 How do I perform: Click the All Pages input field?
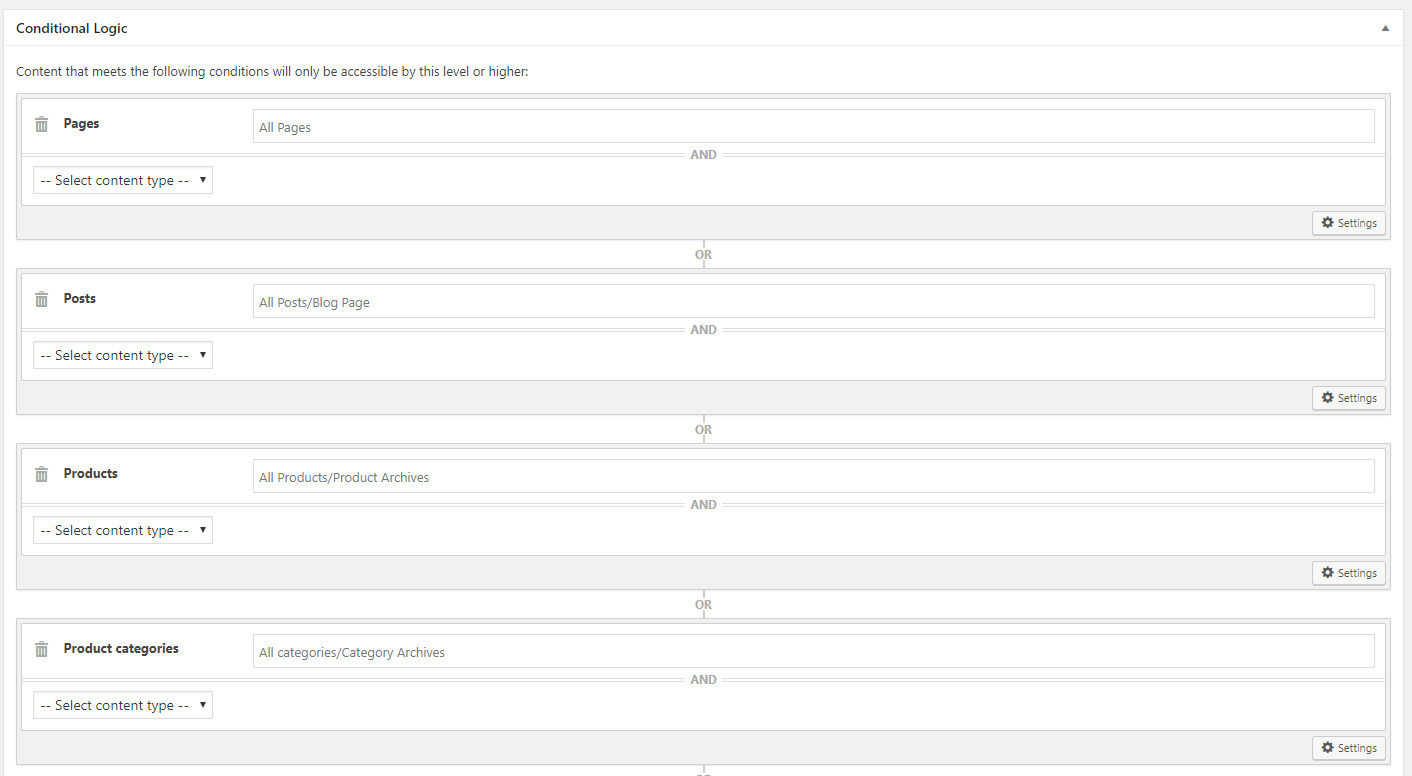813,126
